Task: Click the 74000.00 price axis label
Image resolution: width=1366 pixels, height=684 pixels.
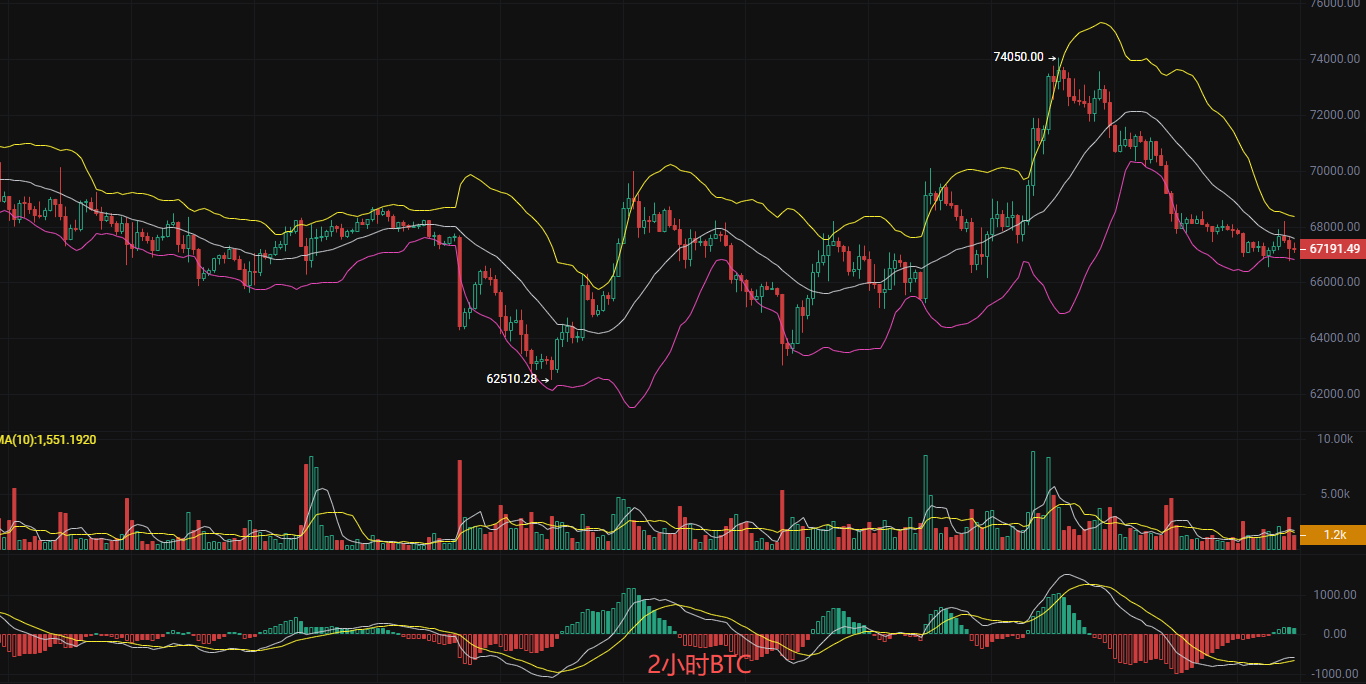Action: [1334, 60]
